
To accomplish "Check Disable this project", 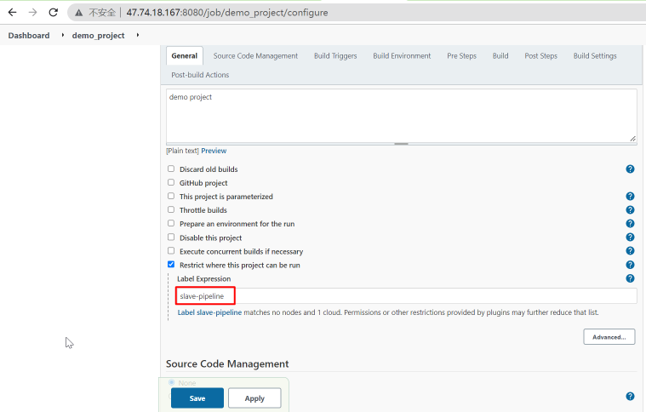I will 171,237.
